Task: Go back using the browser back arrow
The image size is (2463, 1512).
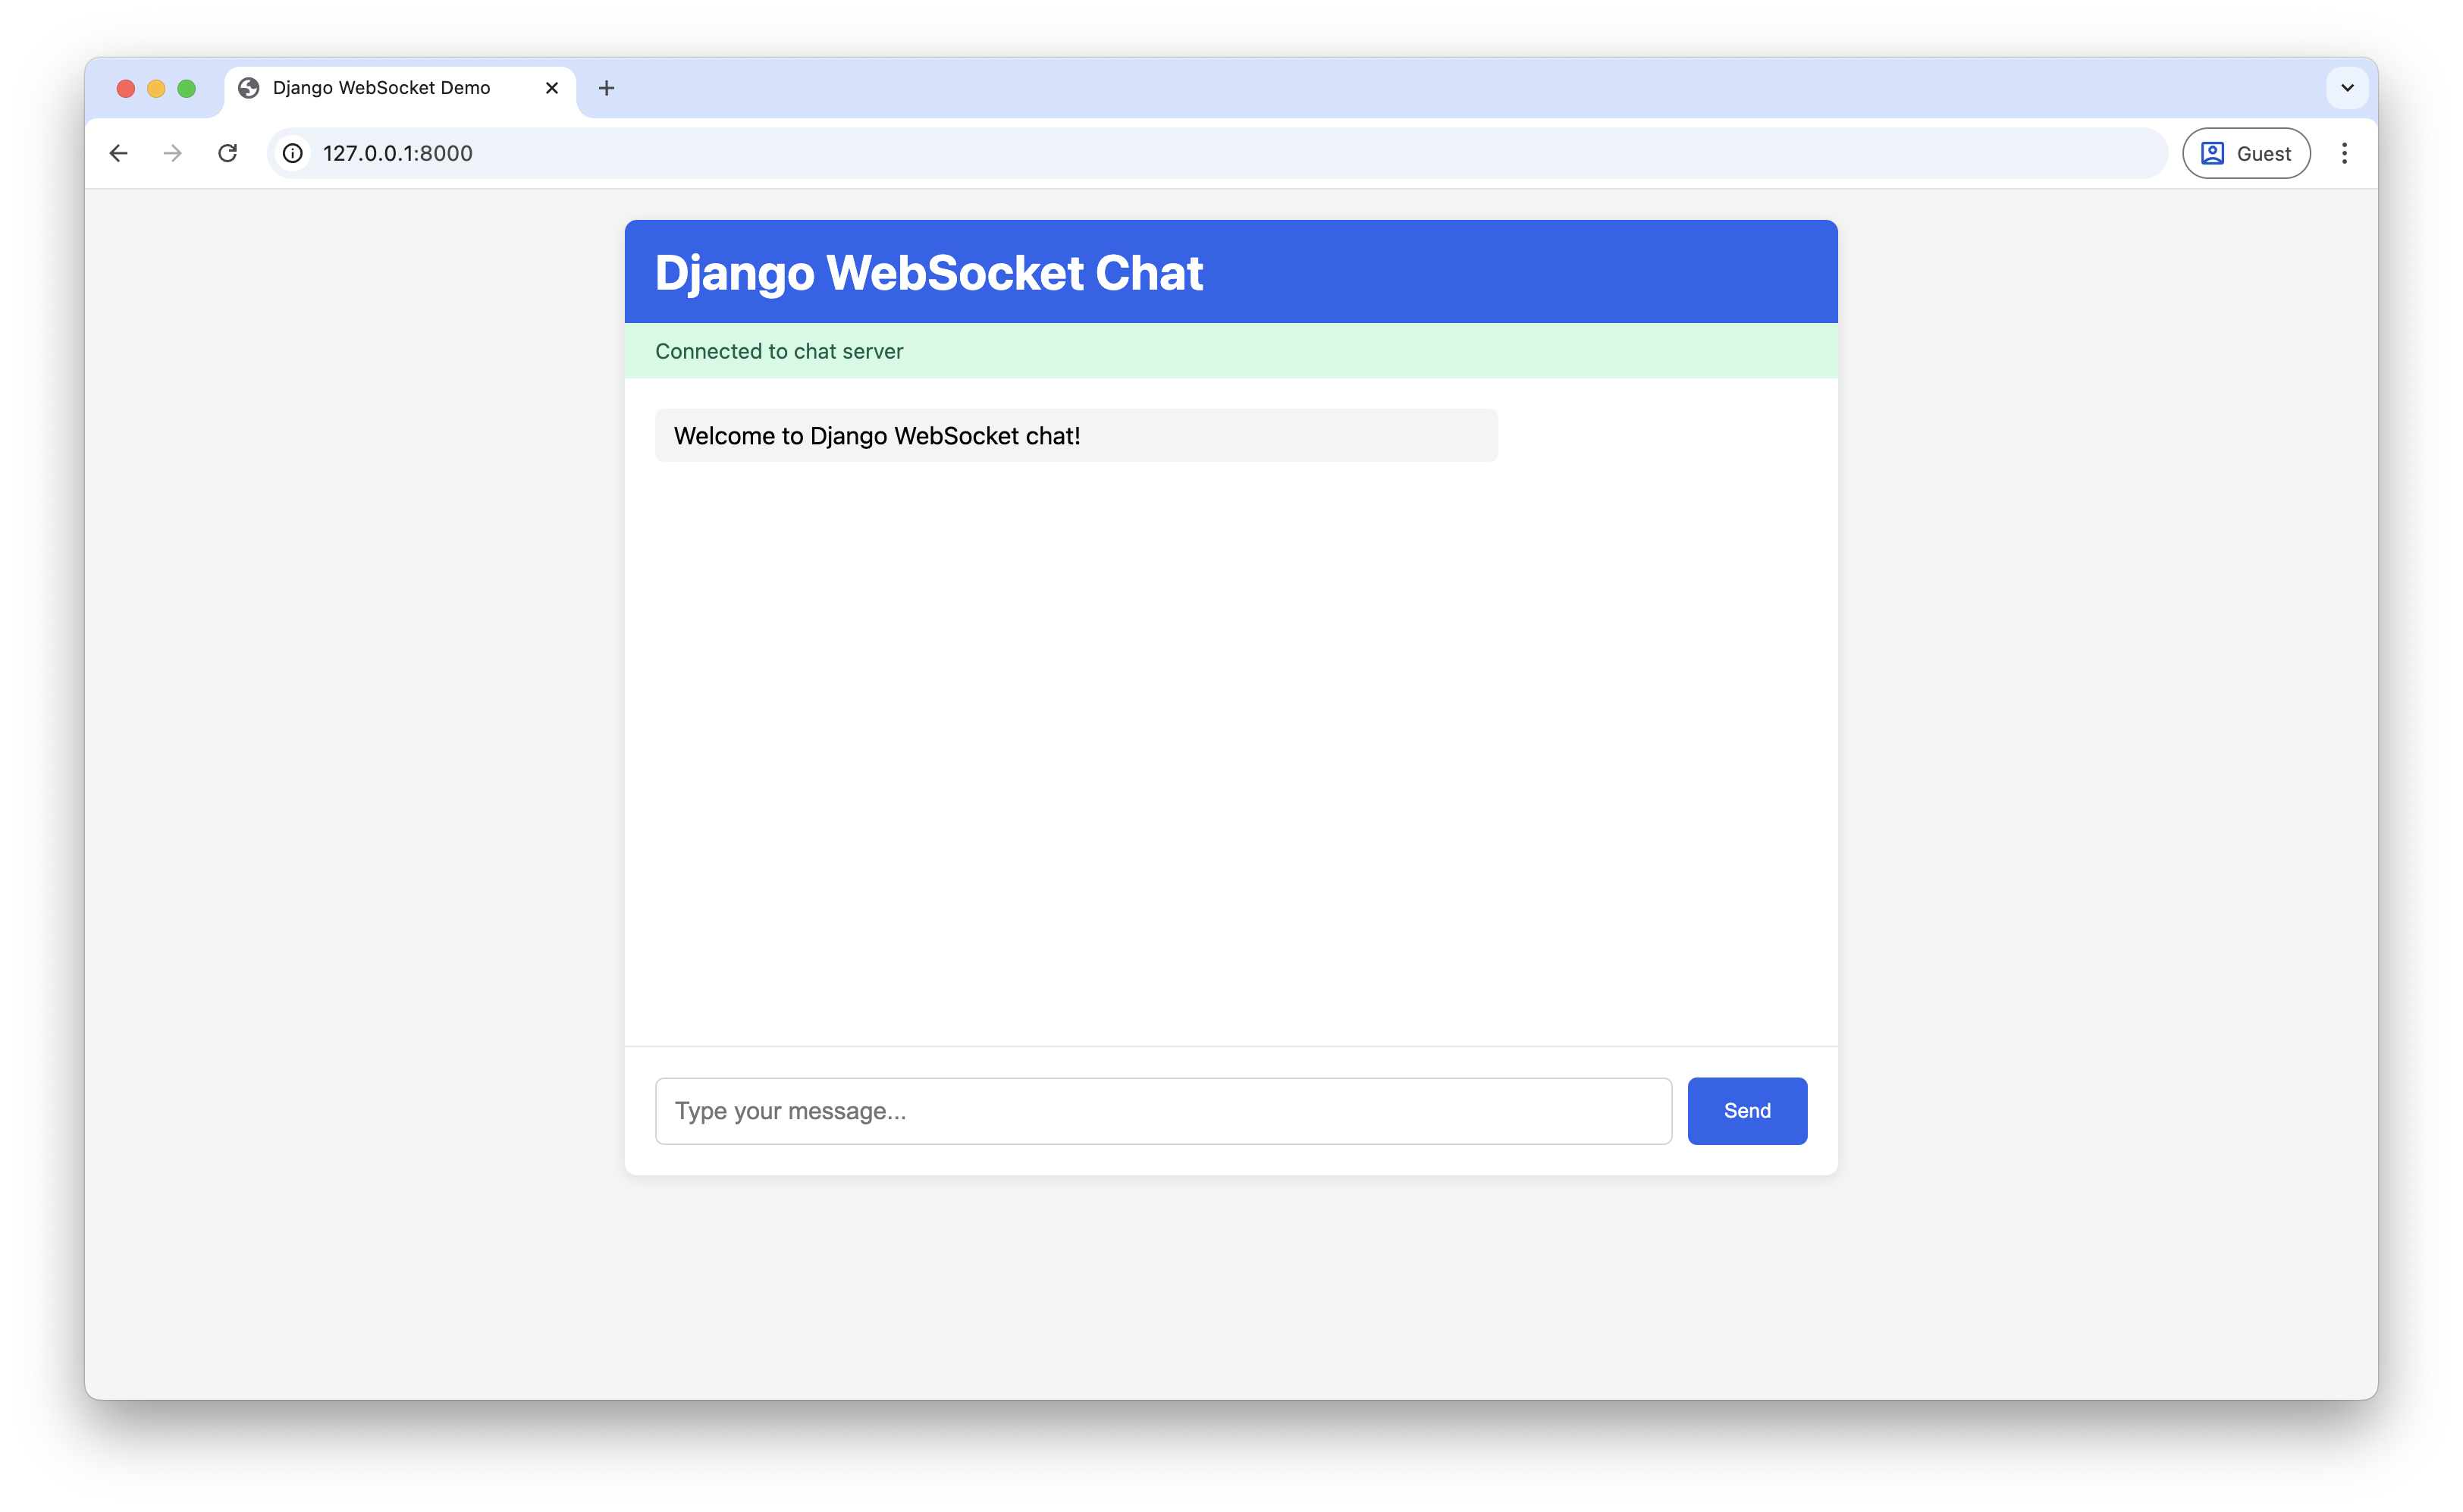Action: (118, 153)
